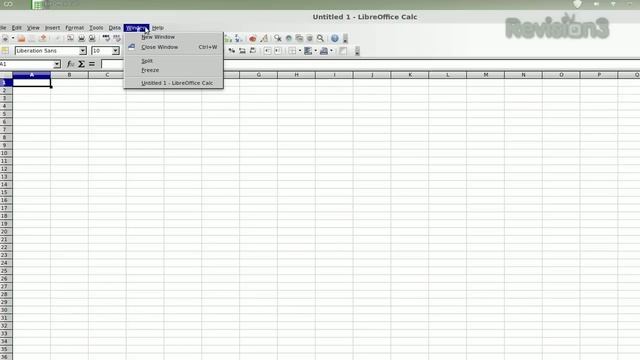640x360 pixels.
Task: Click the shield tray icon in top panel
Action: tap(577, 4)
